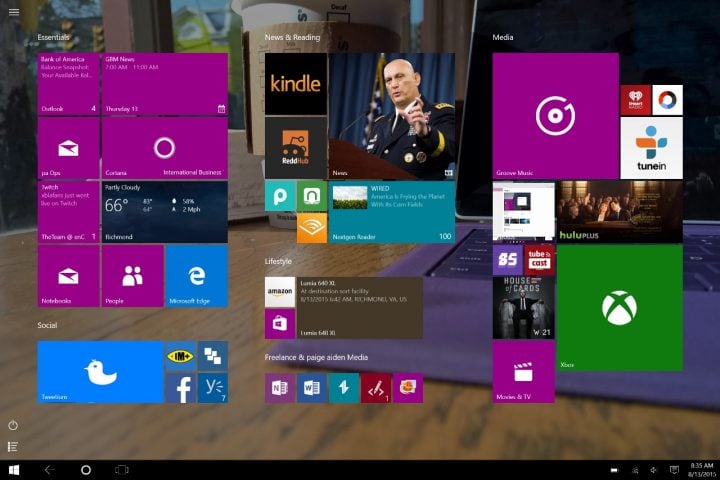
Task: Launch the Yammer tile
Action: coord(213,388)
